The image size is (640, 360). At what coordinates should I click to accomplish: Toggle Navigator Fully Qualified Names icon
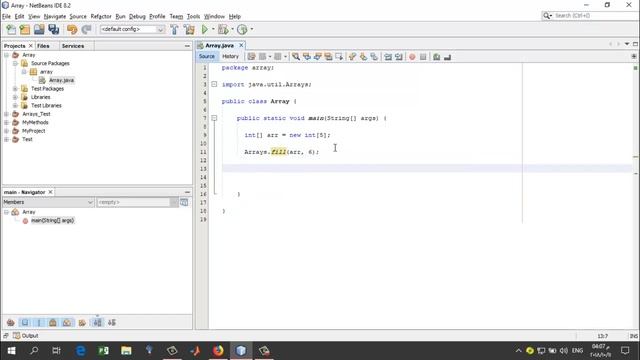(82, 323)
